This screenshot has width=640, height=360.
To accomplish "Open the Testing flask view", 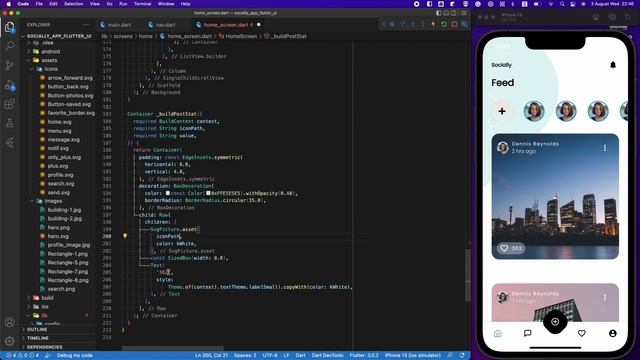I will pos(9,122).
